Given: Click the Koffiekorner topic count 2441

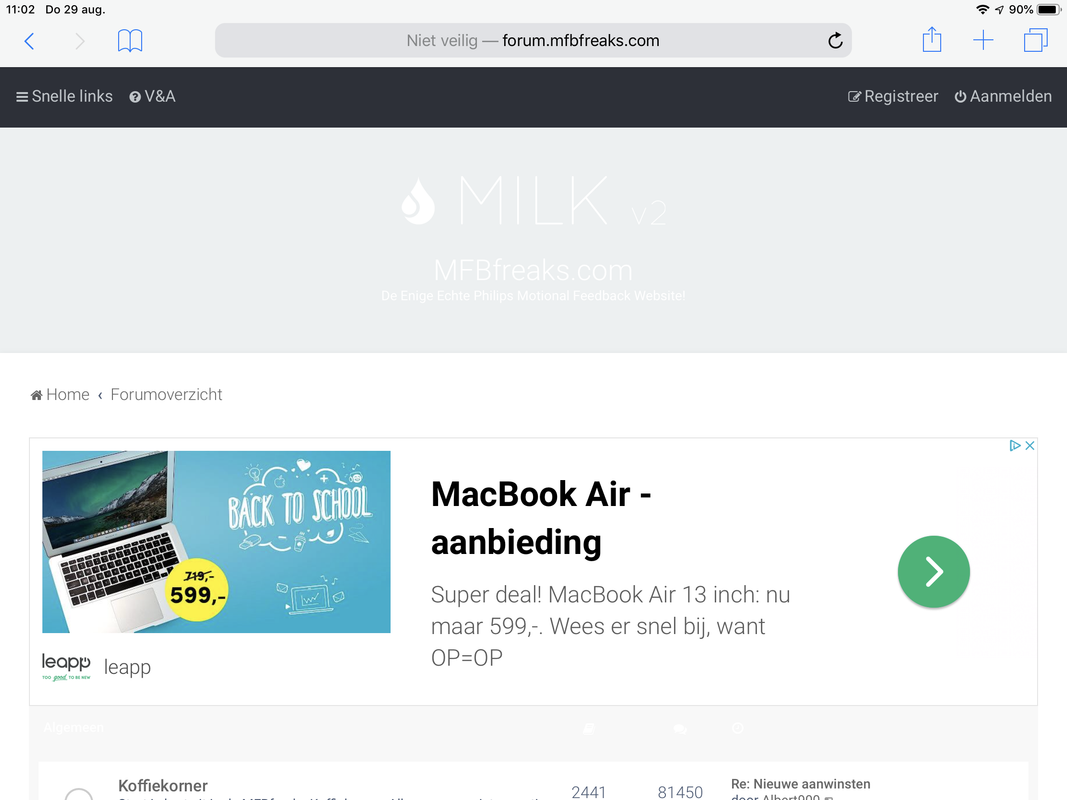Looking at the screenshot, I should click(x=589, y=792).
